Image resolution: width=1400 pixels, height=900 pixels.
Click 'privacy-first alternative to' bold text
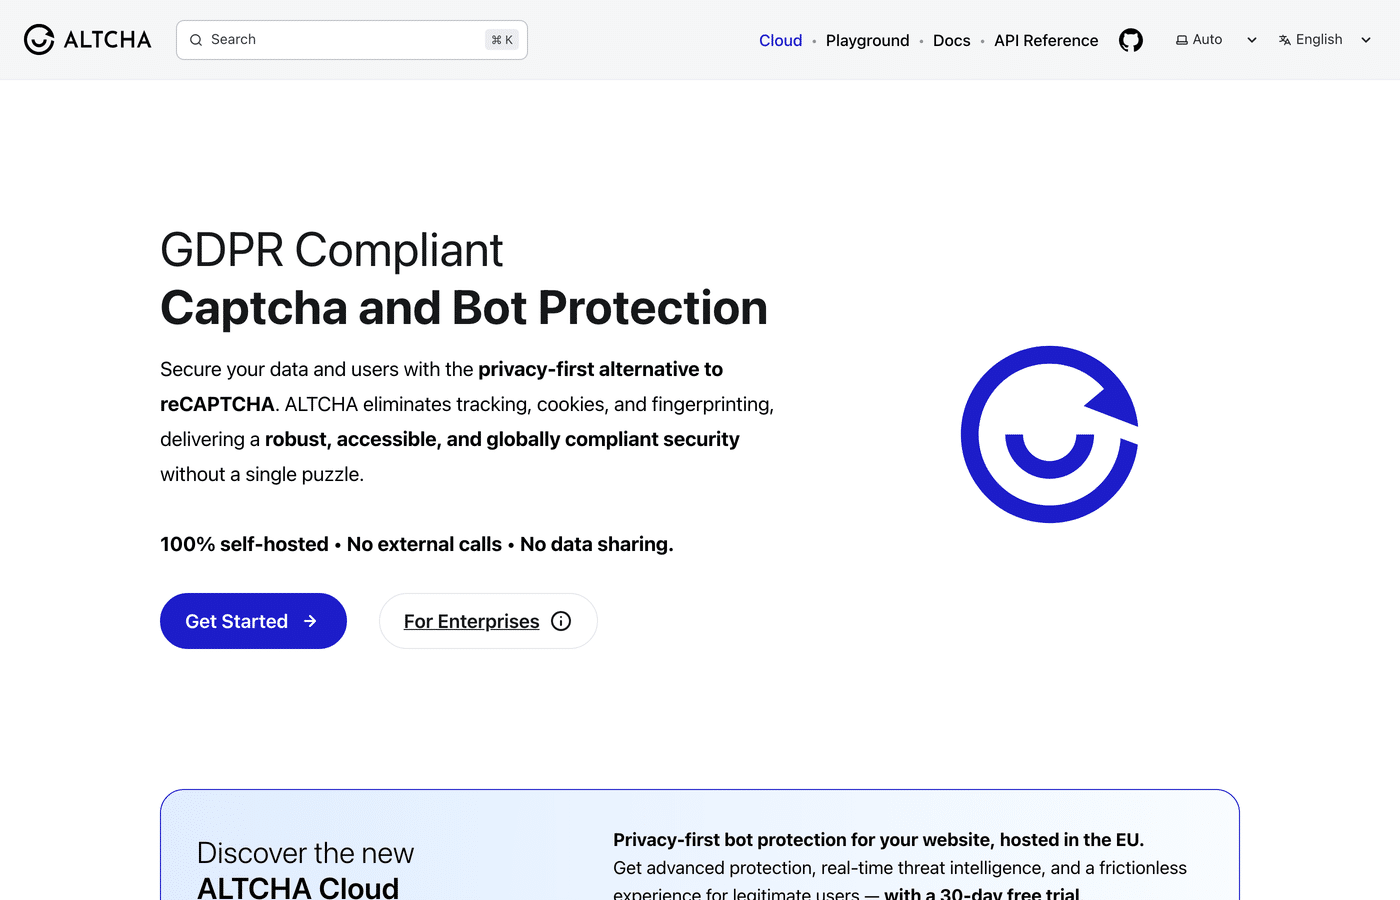click(x=600, y=369)
